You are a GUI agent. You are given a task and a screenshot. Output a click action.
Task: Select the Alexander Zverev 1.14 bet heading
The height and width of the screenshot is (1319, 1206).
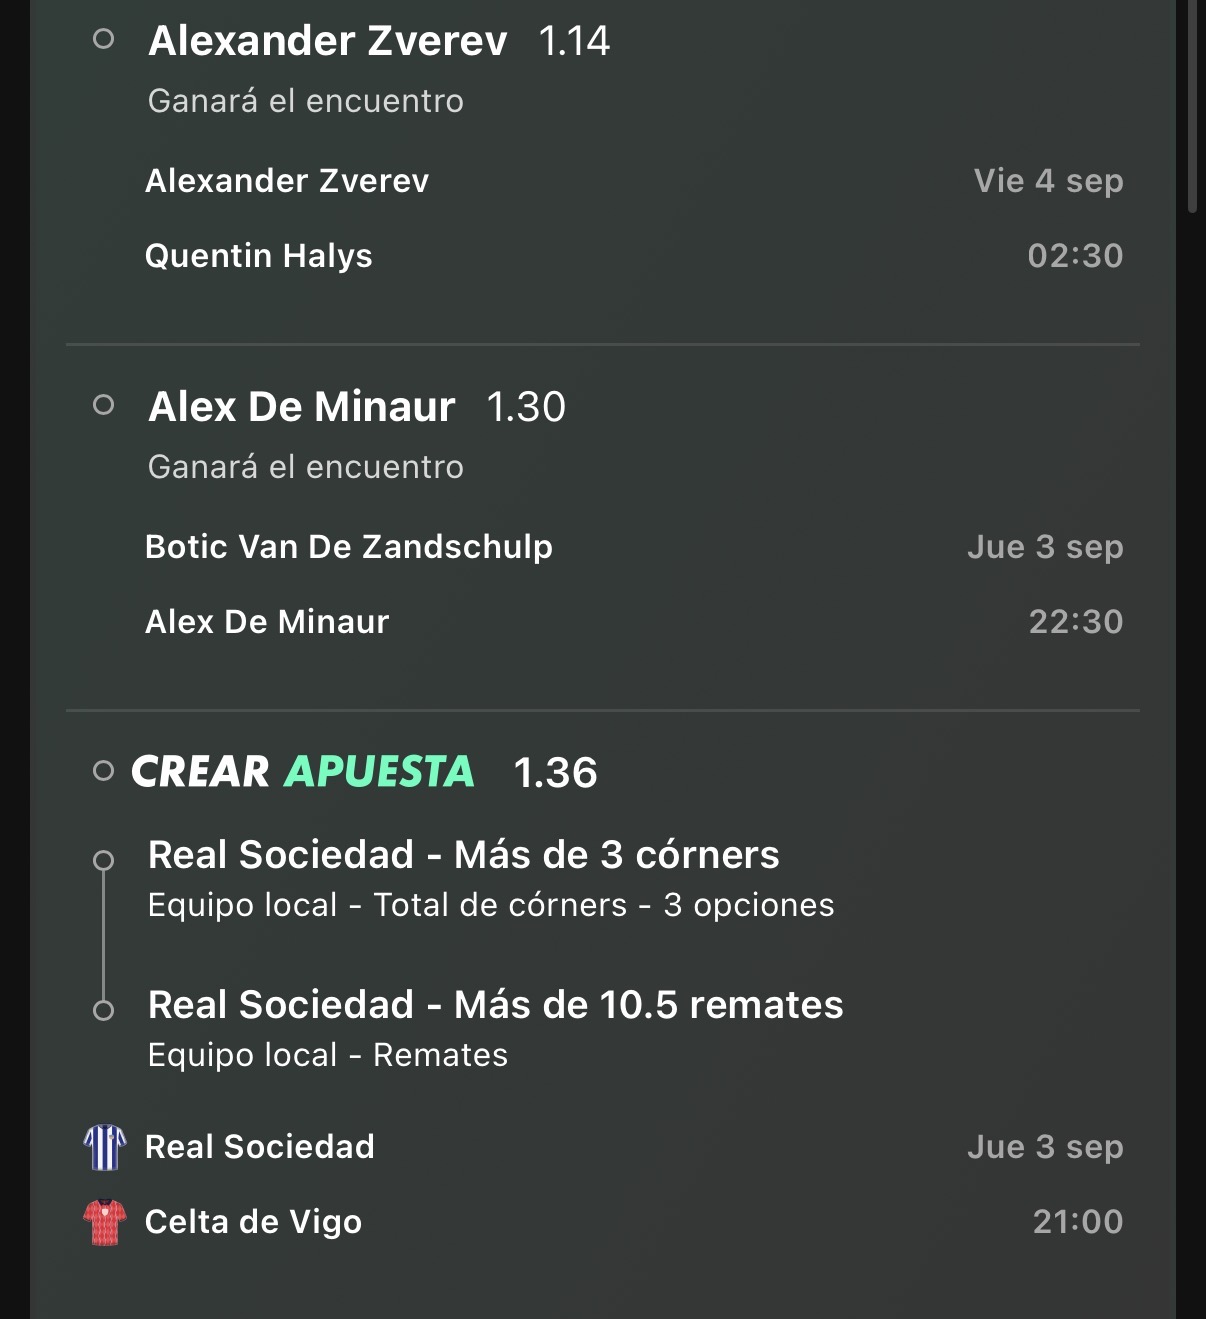[379, 41]
